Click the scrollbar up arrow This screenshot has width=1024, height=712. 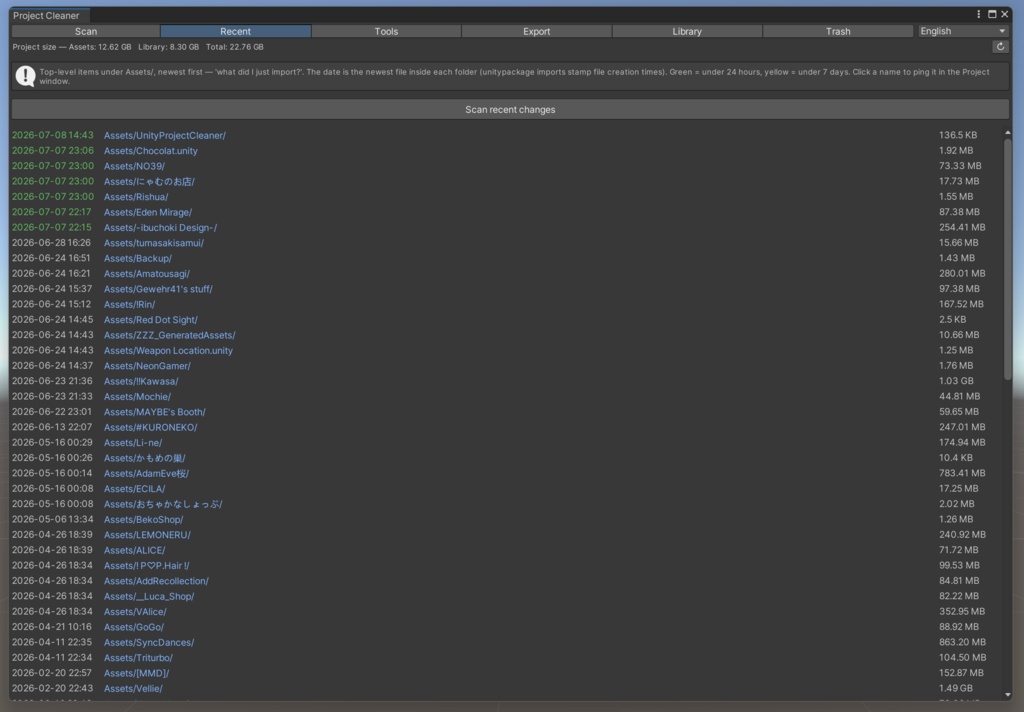pyautogui.click(x=1008, y=133)
